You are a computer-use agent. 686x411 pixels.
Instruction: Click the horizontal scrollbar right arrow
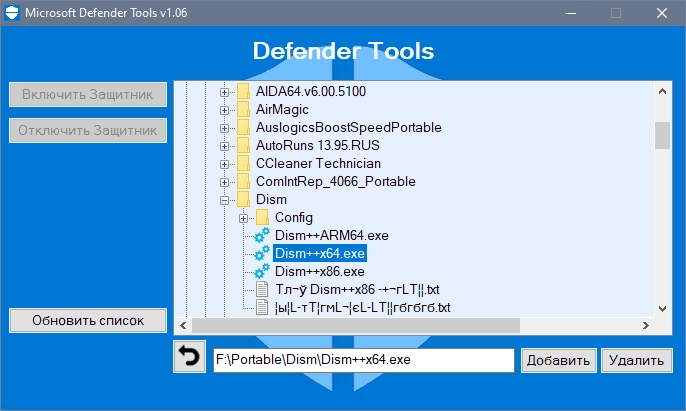click(x=646, y=325)
